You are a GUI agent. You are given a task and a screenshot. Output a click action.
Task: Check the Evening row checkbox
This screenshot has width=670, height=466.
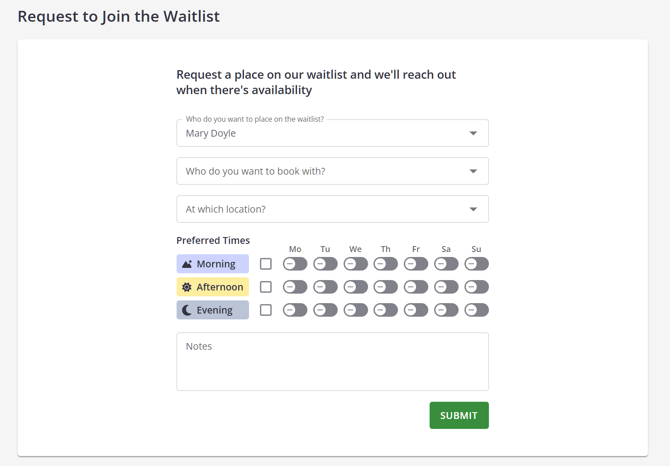pyautogui.click(x=266, y=310)
